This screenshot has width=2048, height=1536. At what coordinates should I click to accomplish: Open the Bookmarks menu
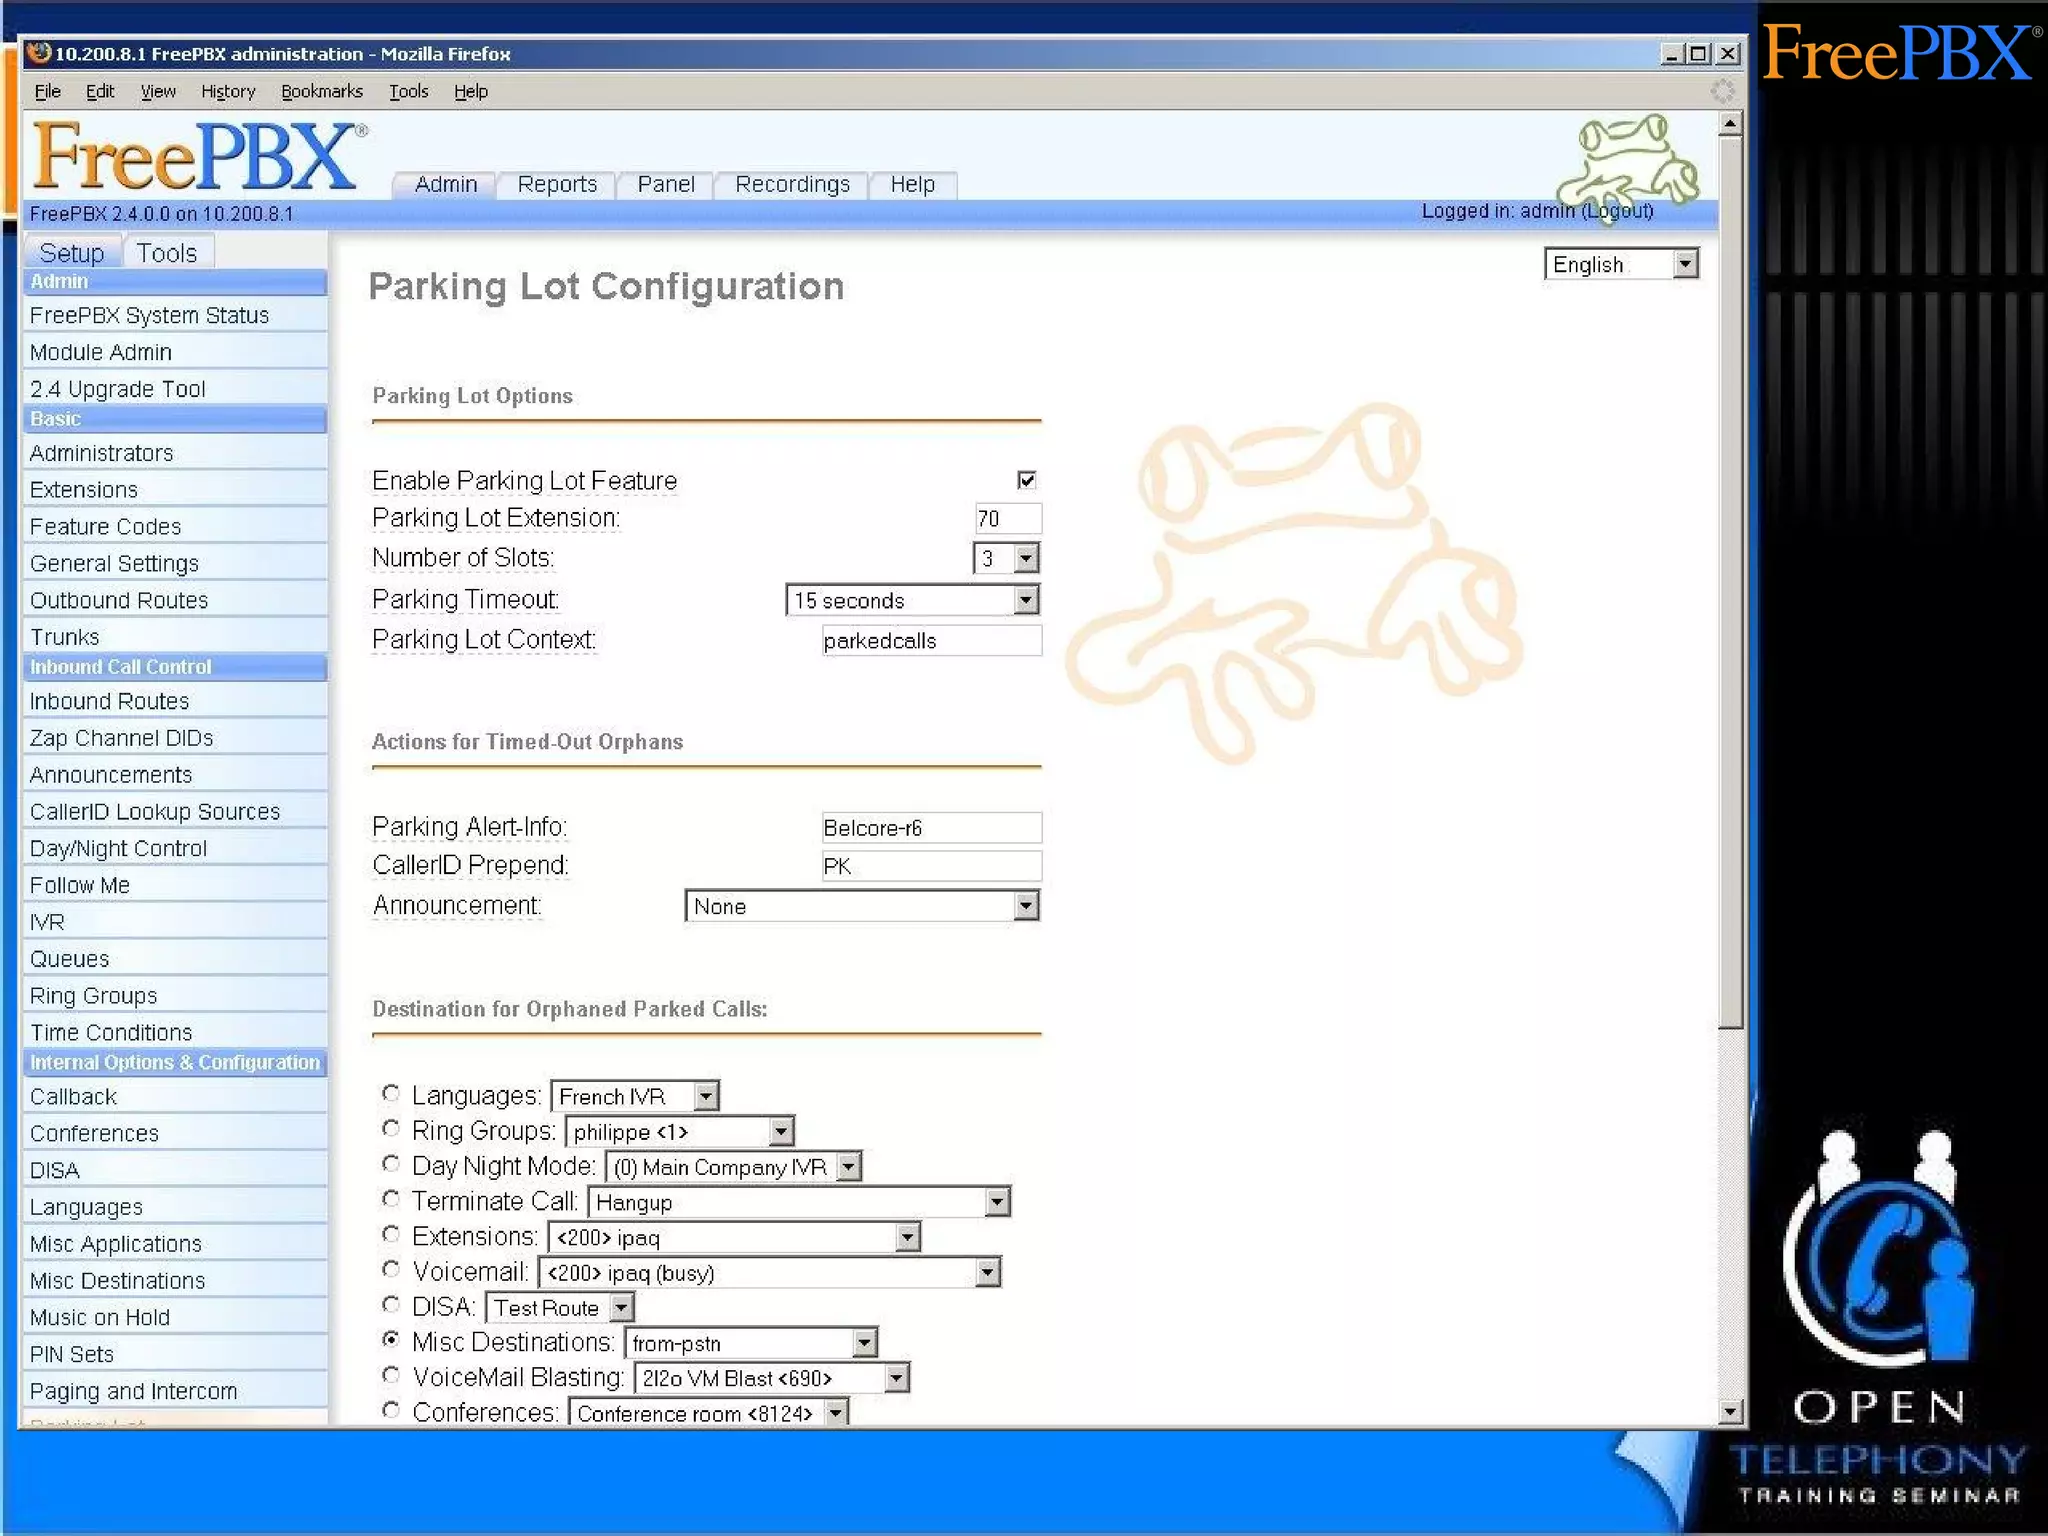[x=321, y=91]
